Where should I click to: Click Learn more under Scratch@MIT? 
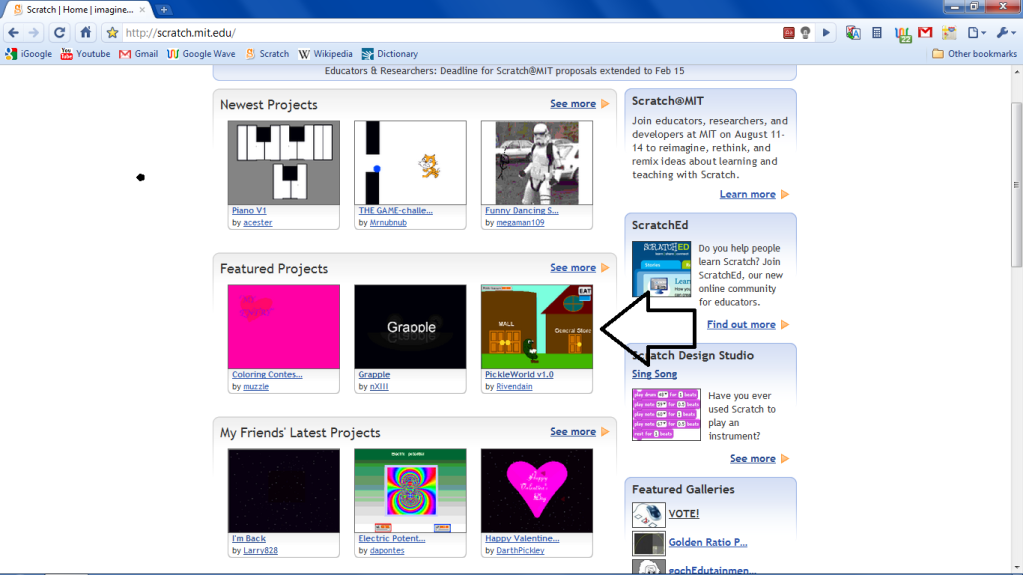click(748, 194)
